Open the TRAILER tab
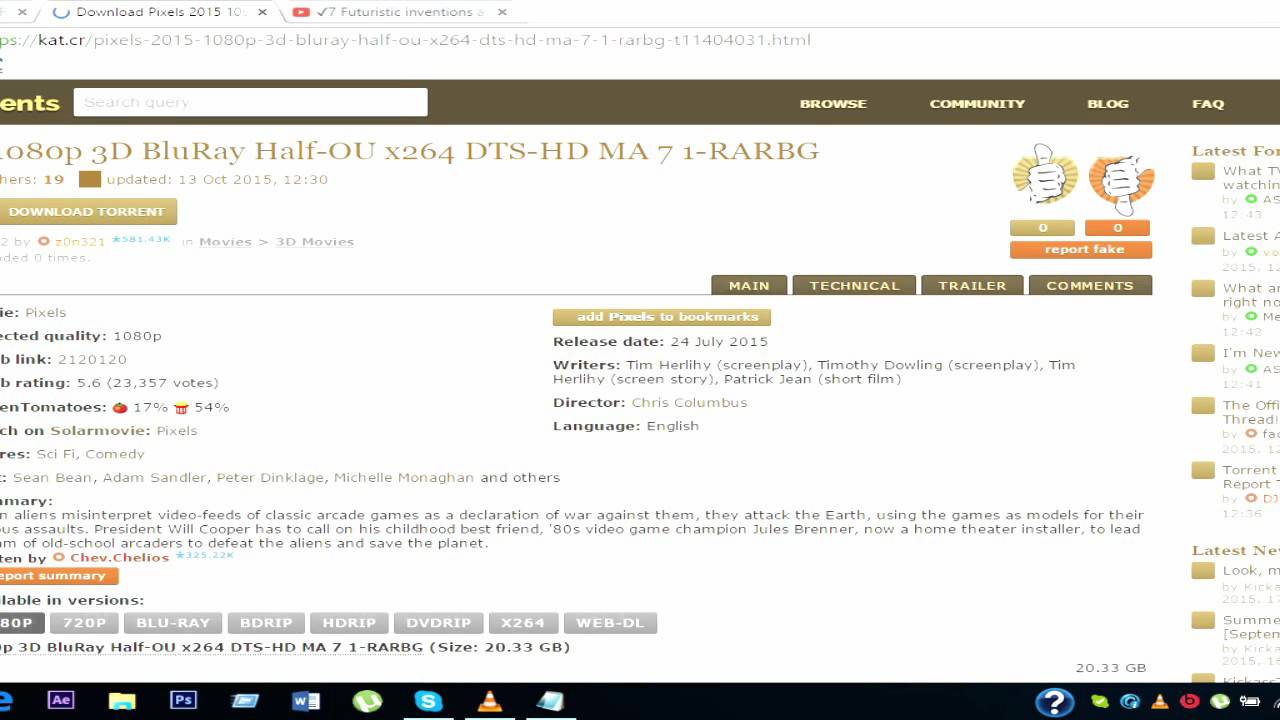 (972, 285)
